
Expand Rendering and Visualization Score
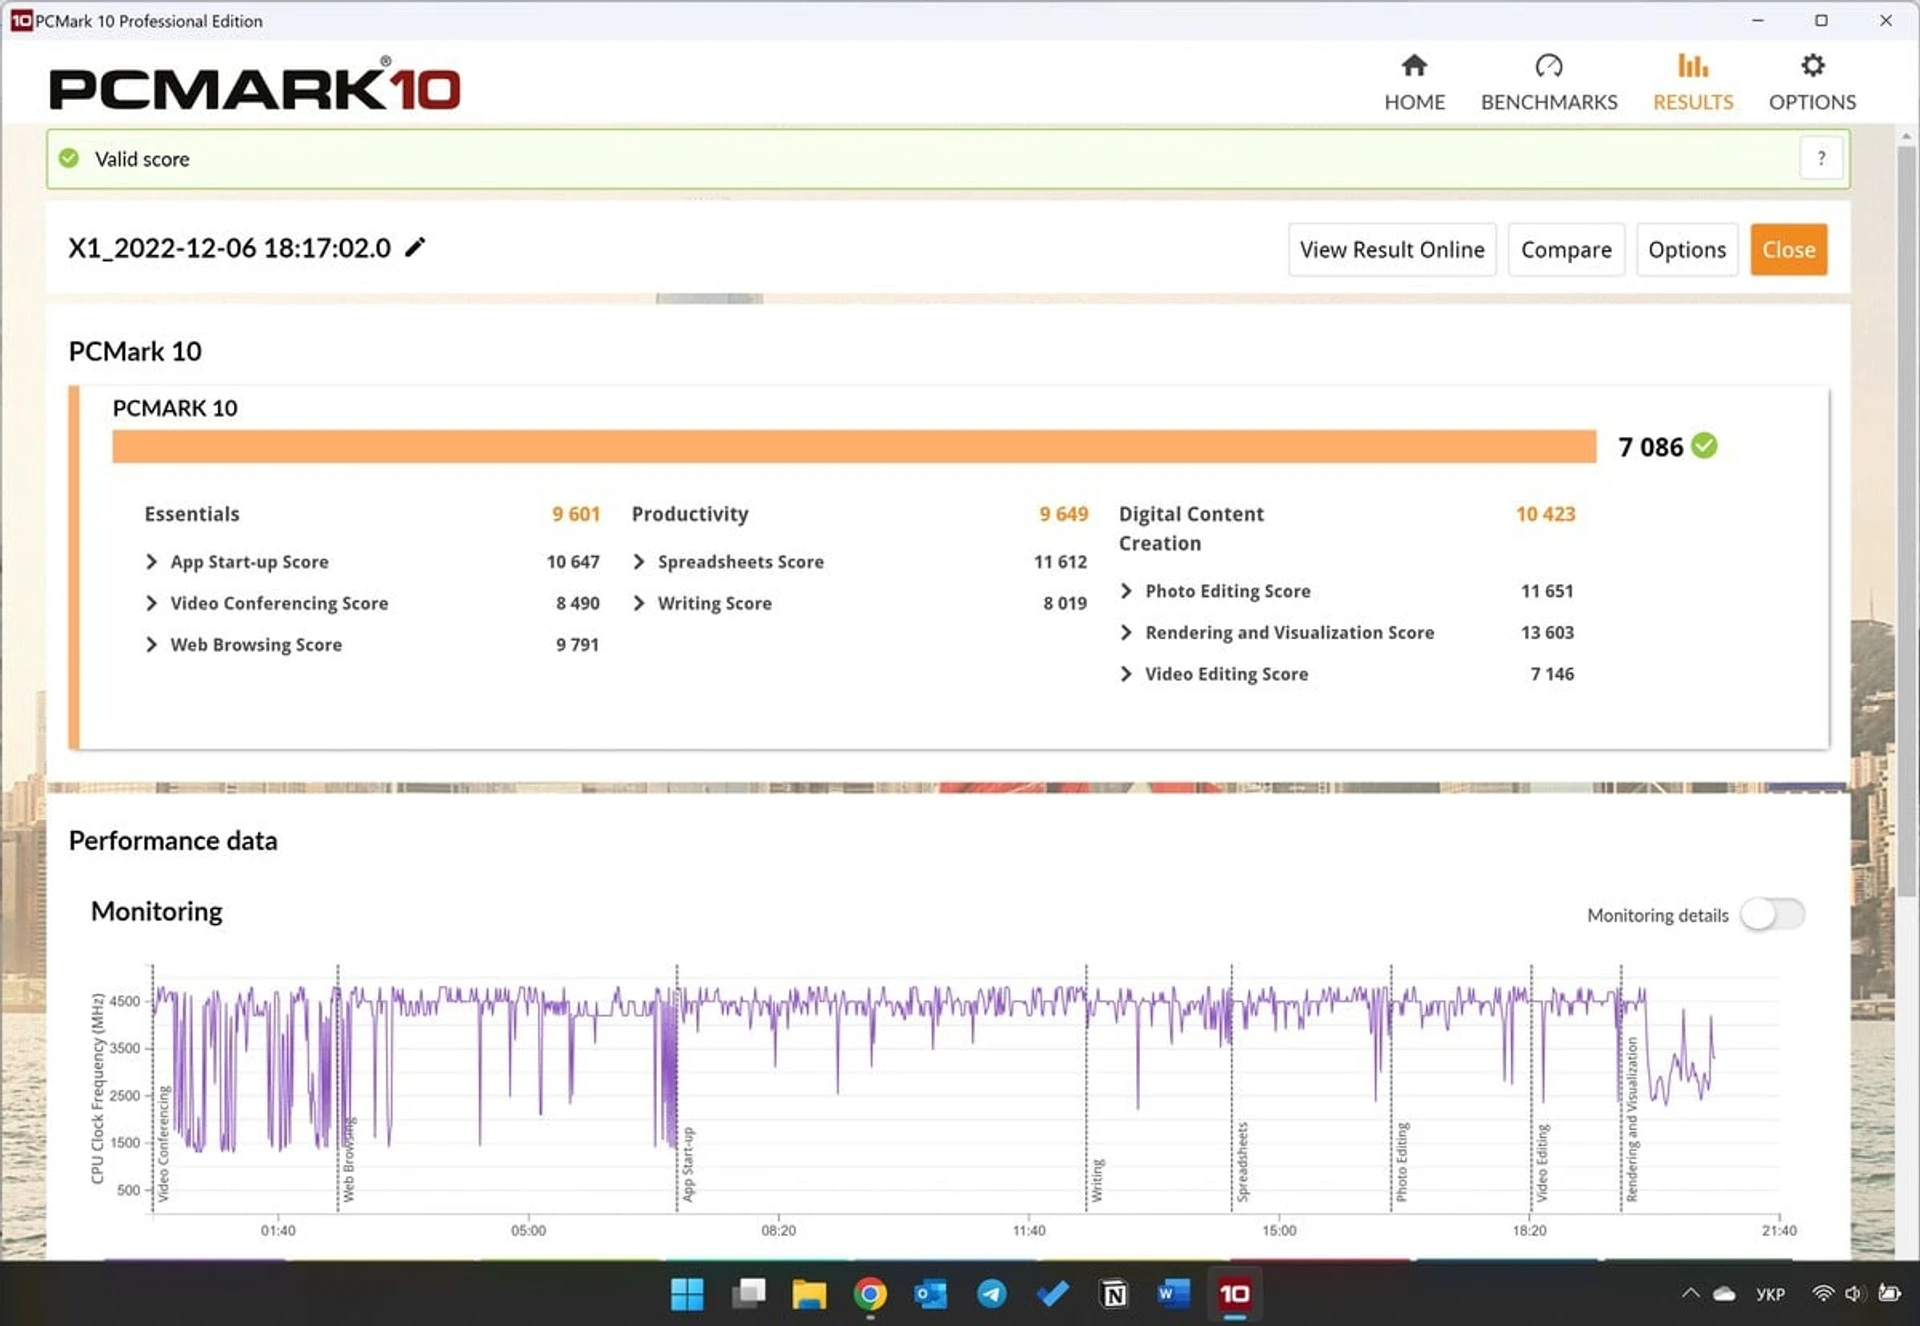(x=1126, y=632)
